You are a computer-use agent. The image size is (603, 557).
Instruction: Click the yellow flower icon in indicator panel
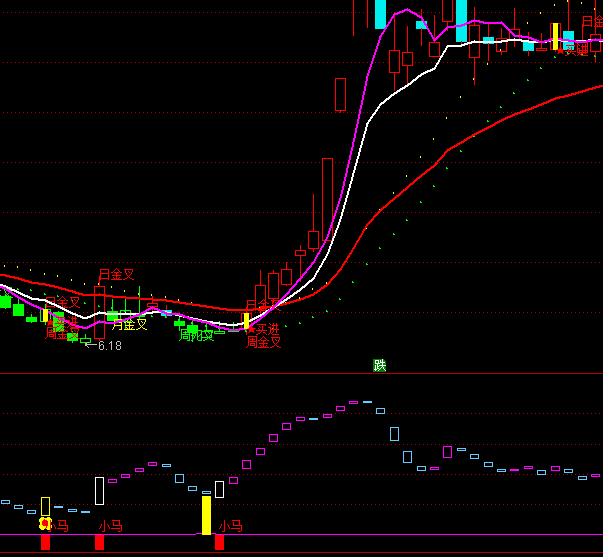click(x=45, y=523)
